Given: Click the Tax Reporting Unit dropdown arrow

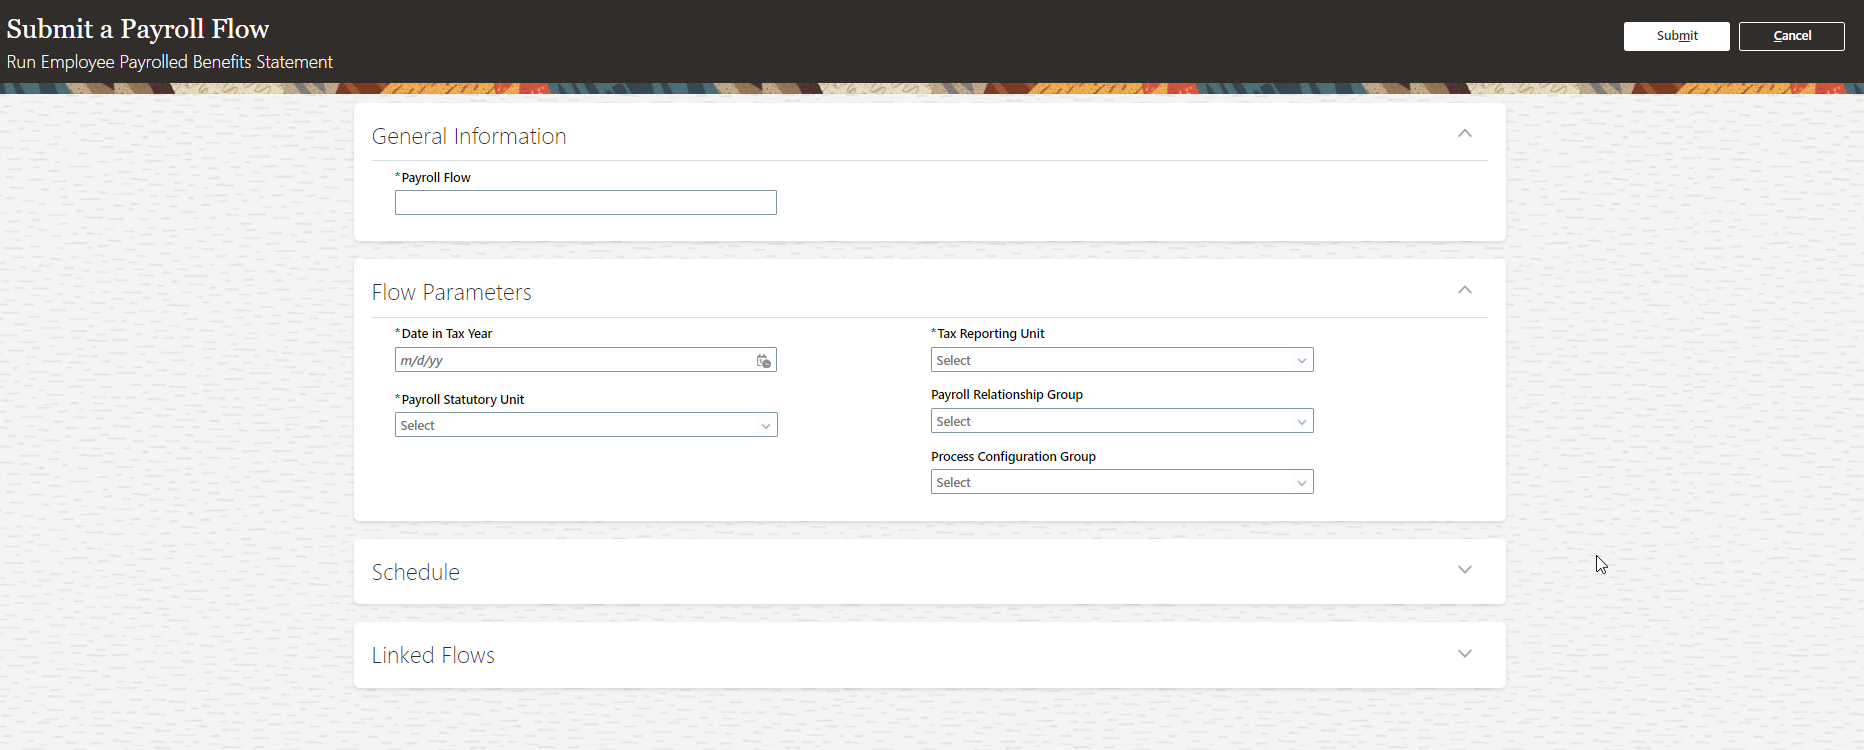Looking at the screenshot, I should tap(1302, 361).
